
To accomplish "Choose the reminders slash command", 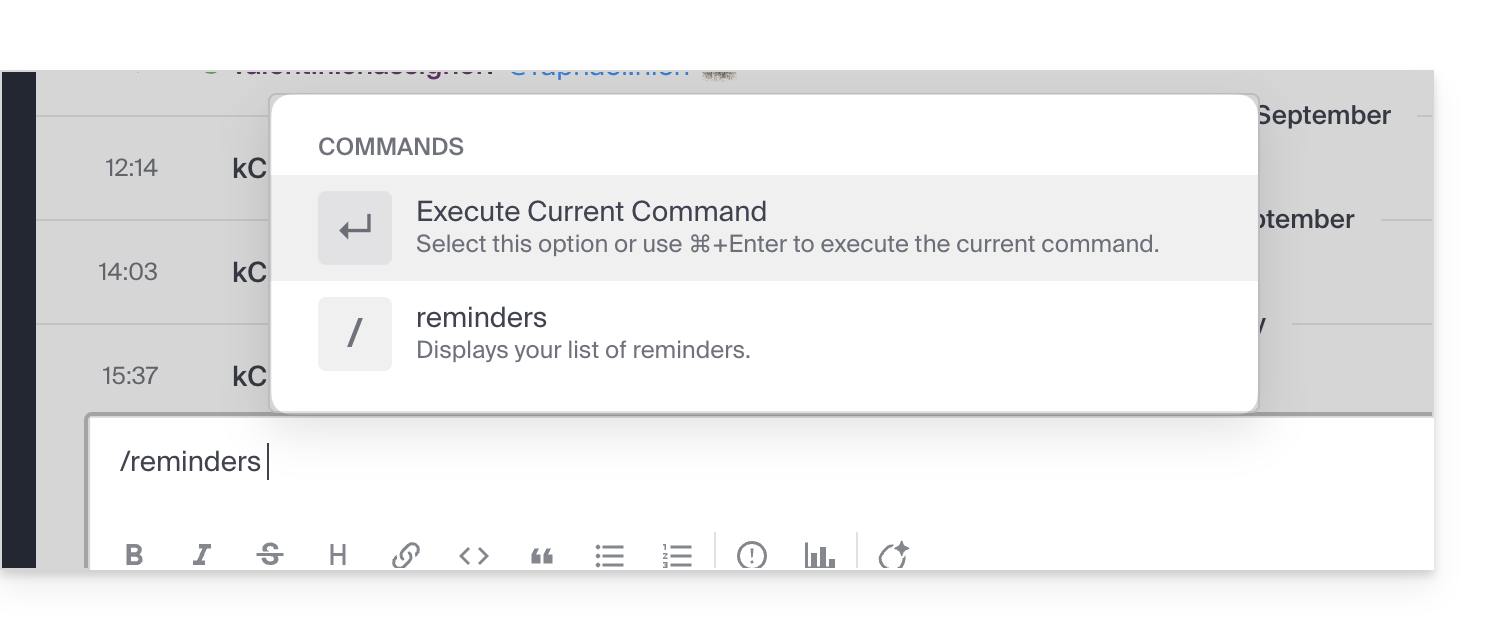I will pos(764,334).
